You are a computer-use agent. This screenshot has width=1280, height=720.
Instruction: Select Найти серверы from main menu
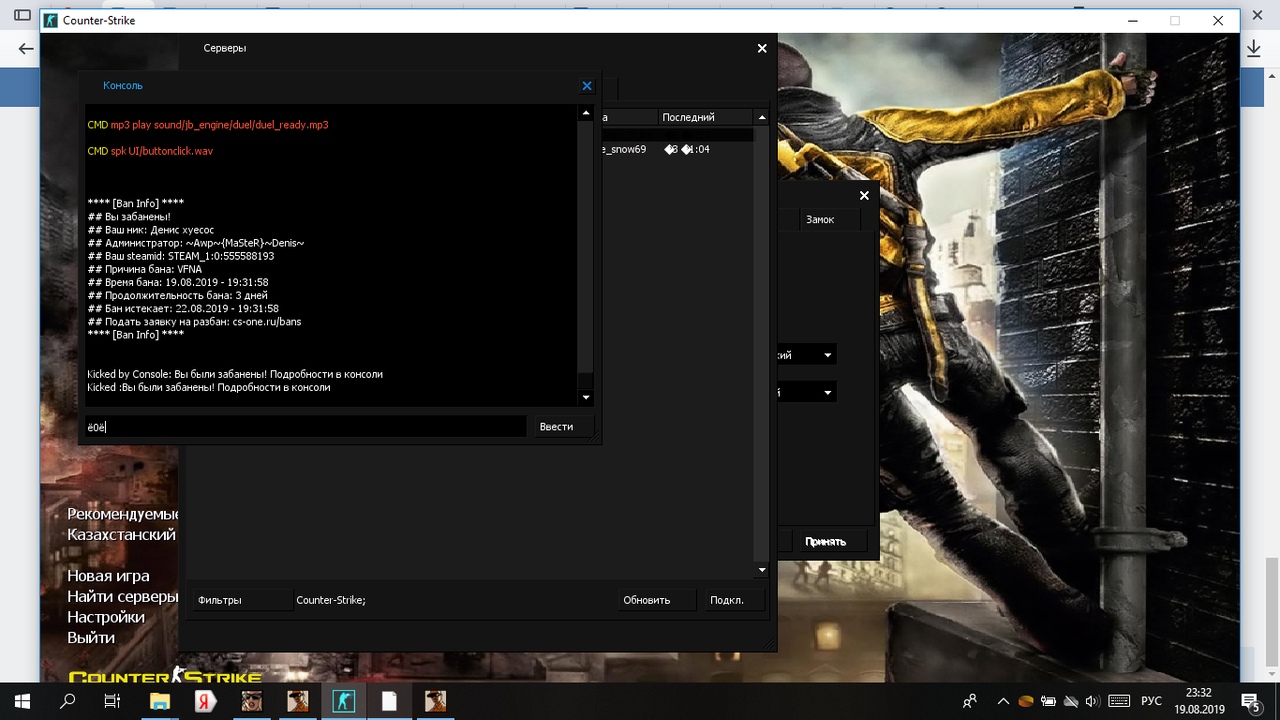pos(122,597)
